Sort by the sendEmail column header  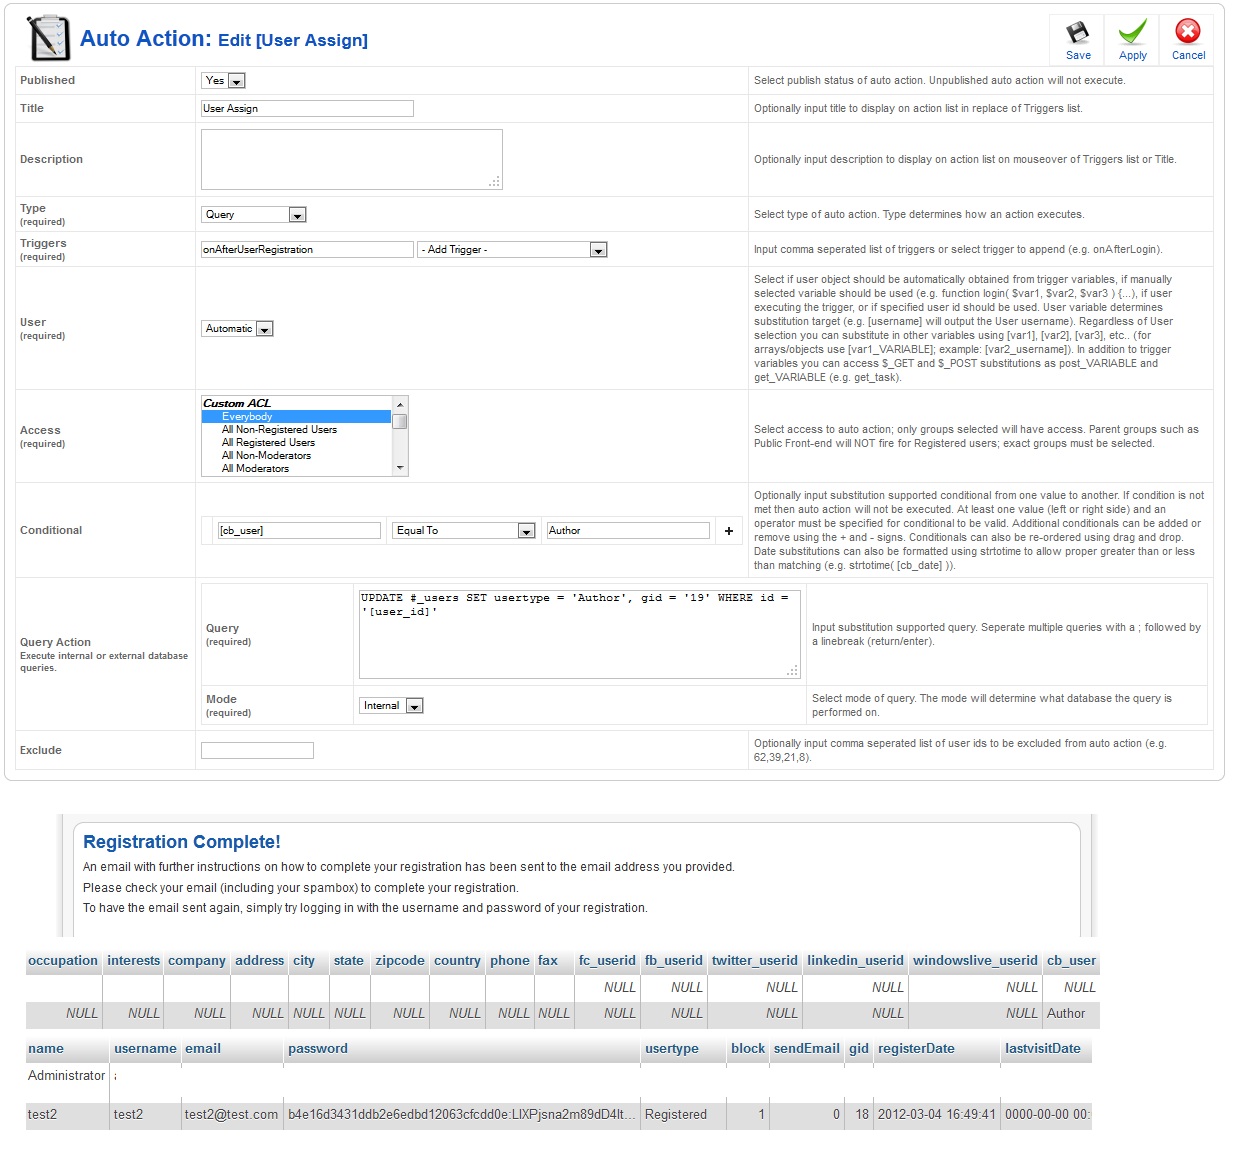click(807, 1049)
